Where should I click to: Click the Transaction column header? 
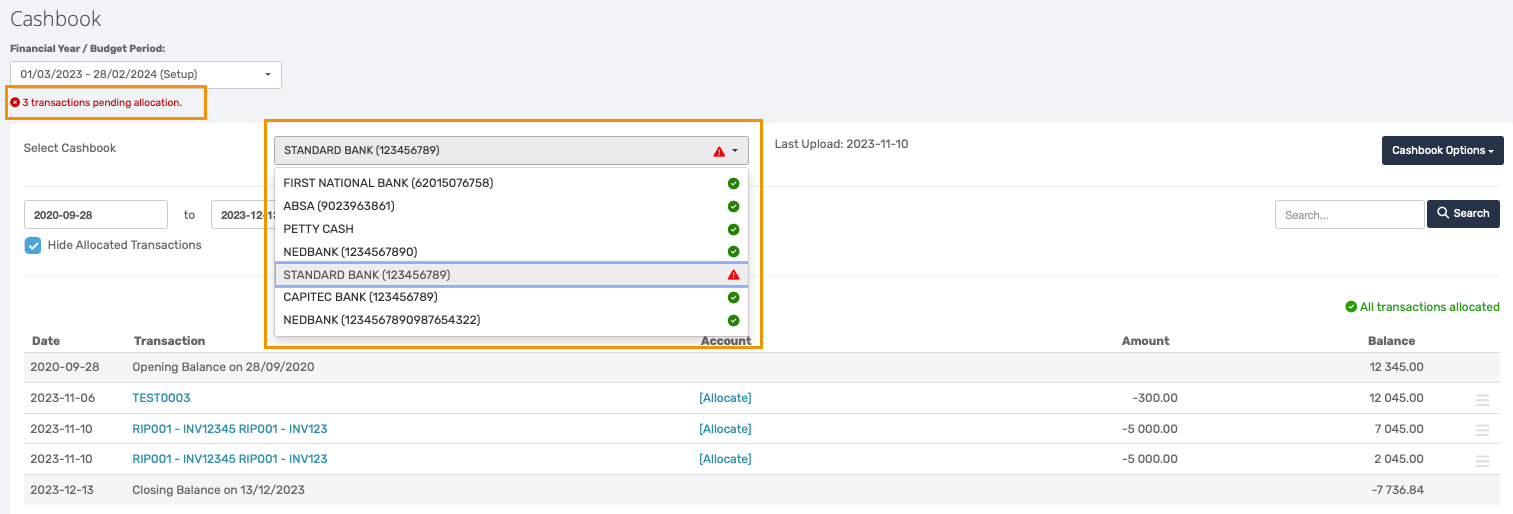click(x=169, y=341)
